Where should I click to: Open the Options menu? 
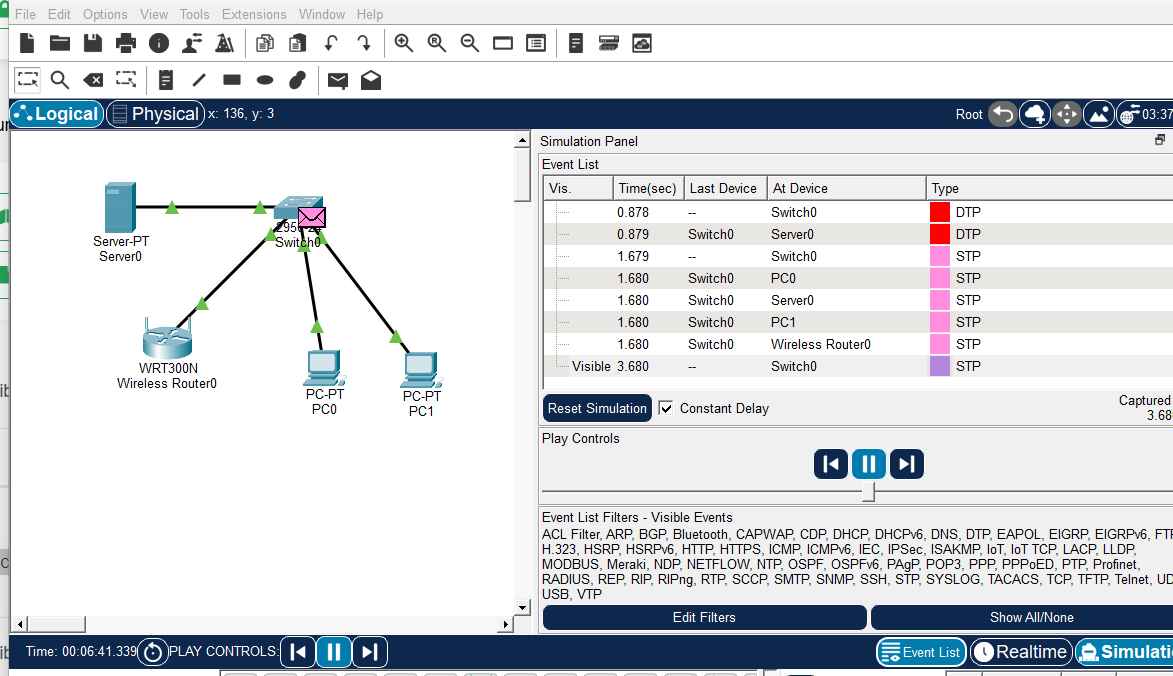pos(105,14)
